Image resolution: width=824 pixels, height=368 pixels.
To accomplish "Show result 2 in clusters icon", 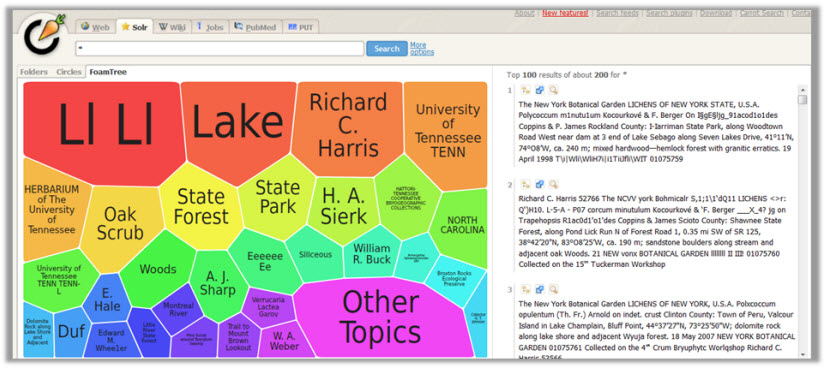I will (x=525, y=185).
